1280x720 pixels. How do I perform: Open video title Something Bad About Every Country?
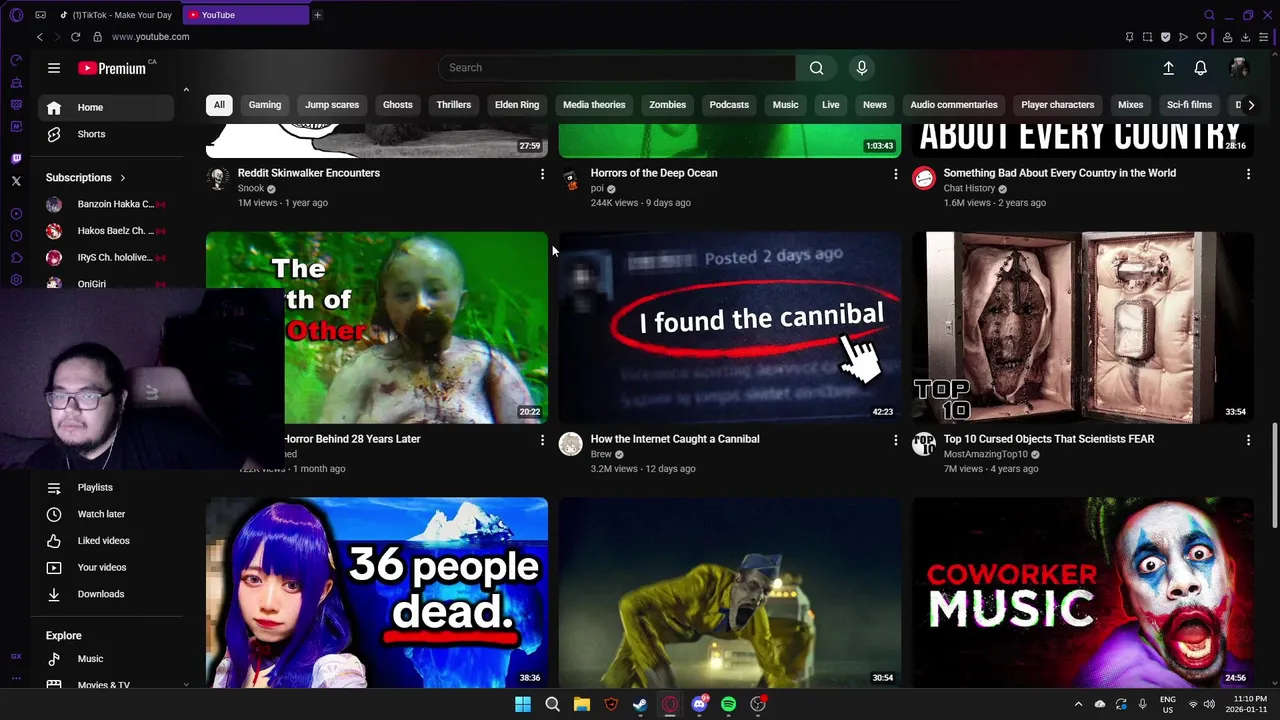click(x=1060, y=173)
